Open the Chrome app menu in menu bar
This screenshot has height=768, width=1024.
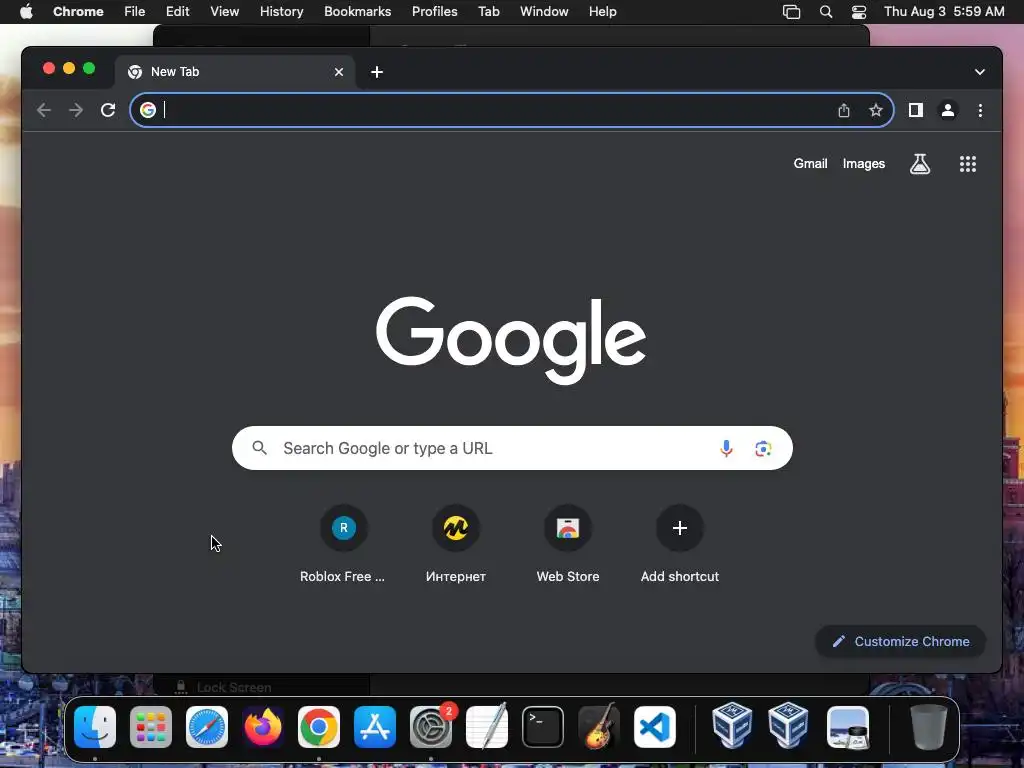click(78, 12)
